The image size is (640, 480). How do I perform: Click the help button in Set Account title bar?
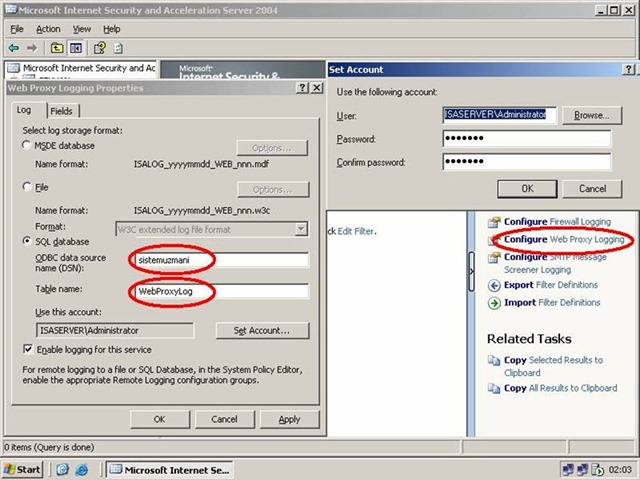[x=629, y=70]
